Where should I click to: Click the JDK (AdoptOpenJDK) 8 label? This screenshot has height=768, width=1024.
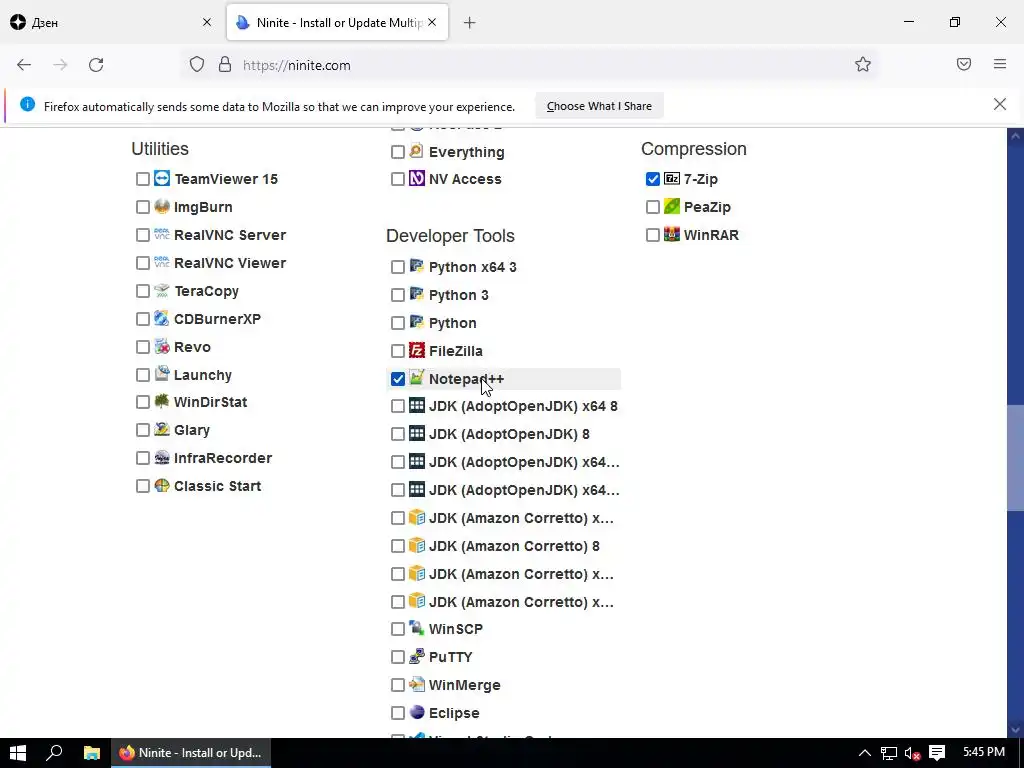click(509, 434)
